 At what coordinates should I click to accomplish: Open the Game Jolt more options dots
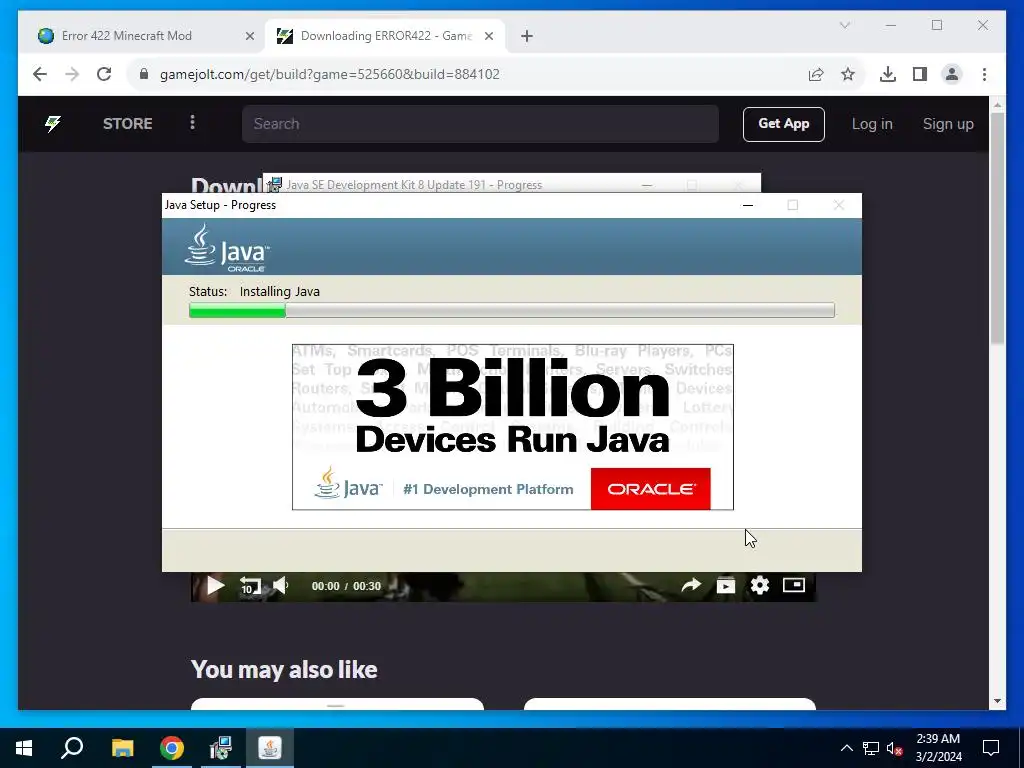[192, 123]
